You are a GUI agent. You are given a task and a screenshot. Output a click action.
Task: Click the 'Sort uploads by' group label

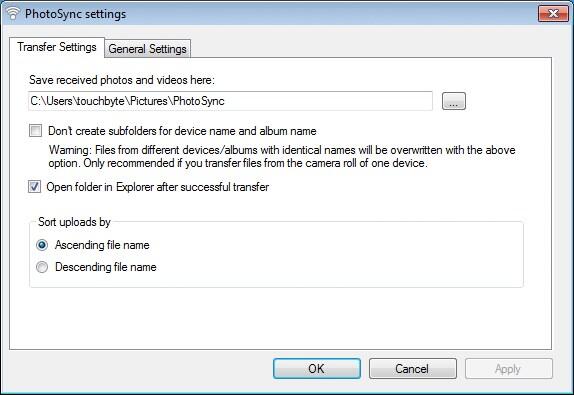[x=74, y=222]
